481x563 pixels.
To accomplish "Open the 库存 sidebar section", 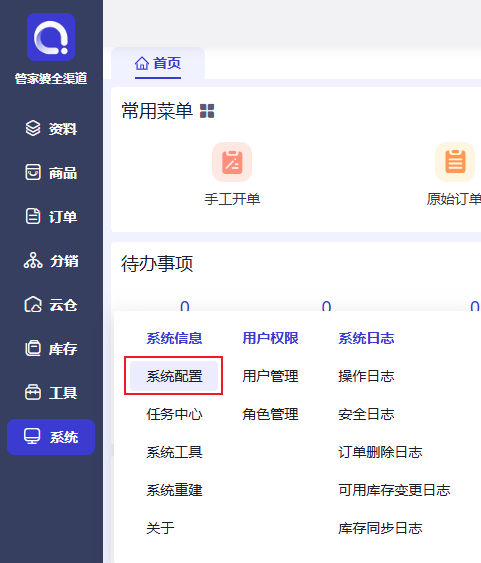I will 51,349.
